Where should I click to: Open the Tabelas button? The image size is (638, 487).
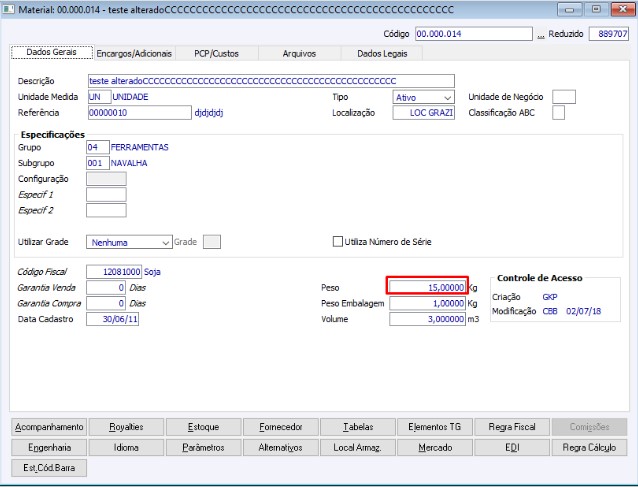click(358, 427)
